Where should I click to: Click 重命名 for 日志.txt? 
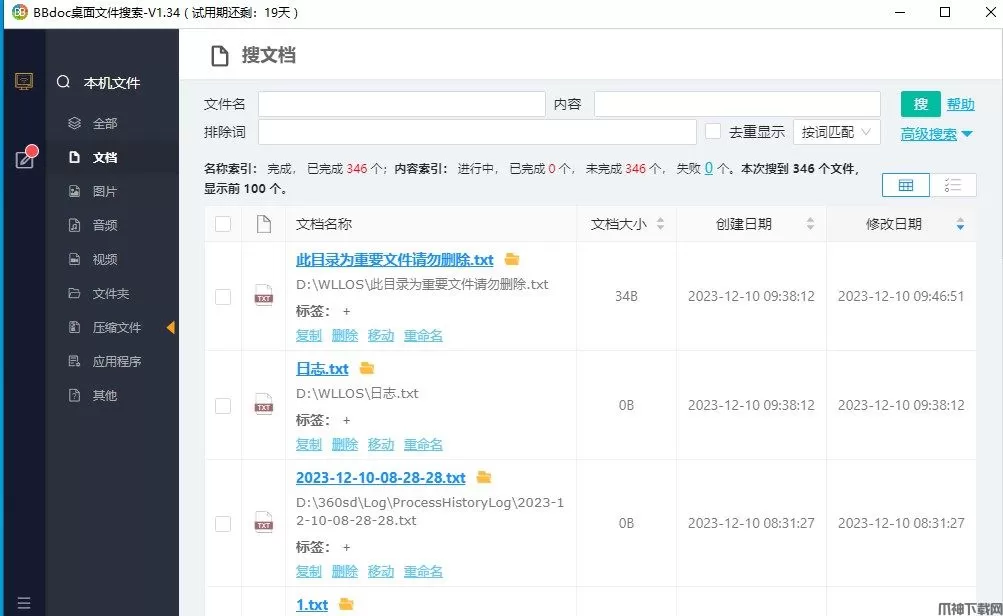pos(423,444)
